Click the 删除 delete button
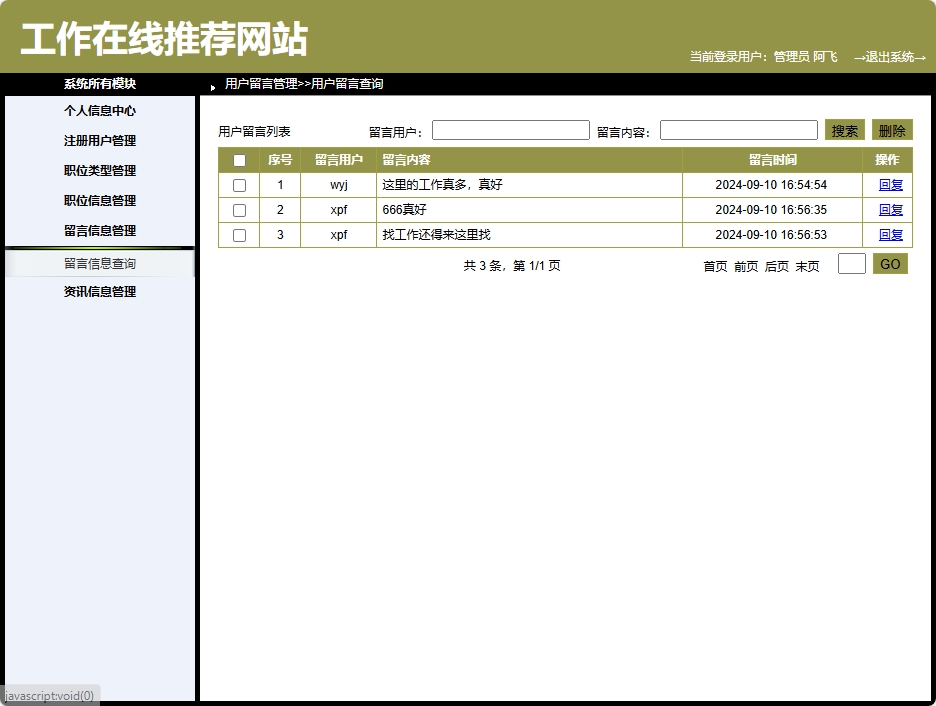 point(891,129)
